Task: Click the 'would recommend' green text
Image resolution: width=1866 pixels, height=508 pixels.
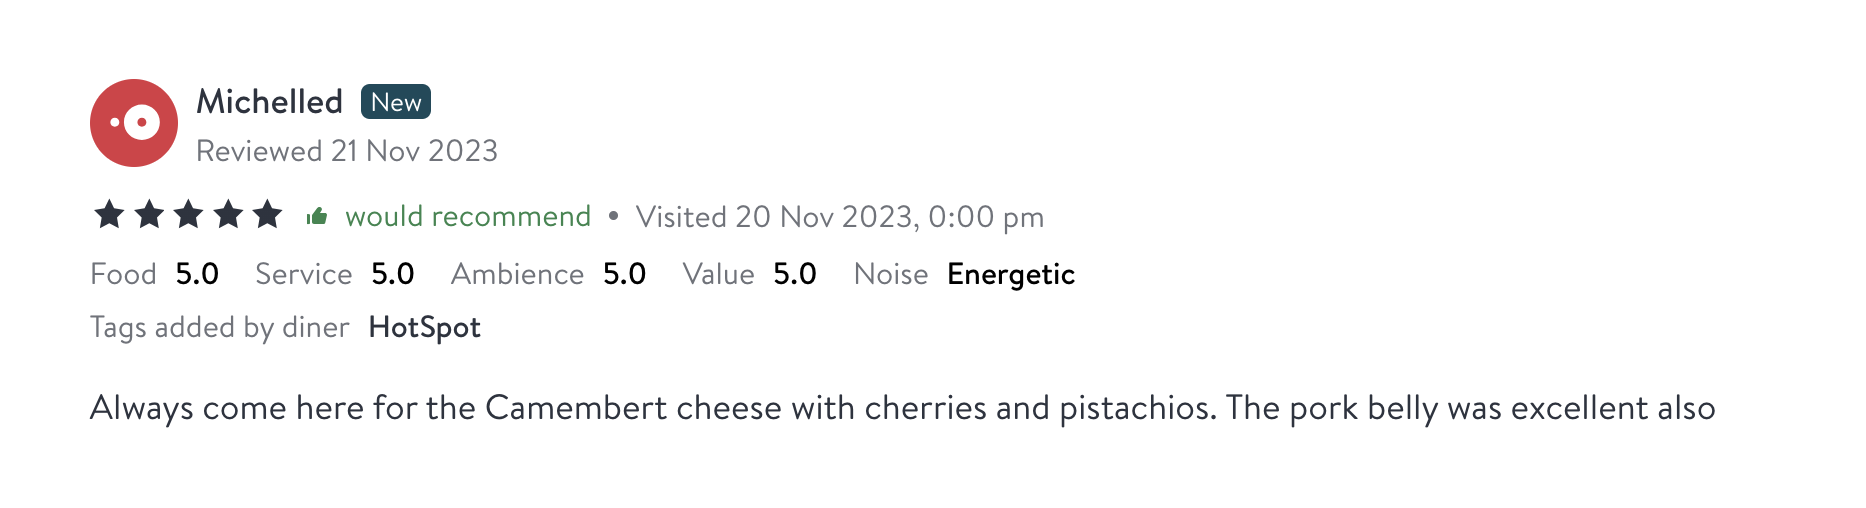Action: [x=468, y=216]
